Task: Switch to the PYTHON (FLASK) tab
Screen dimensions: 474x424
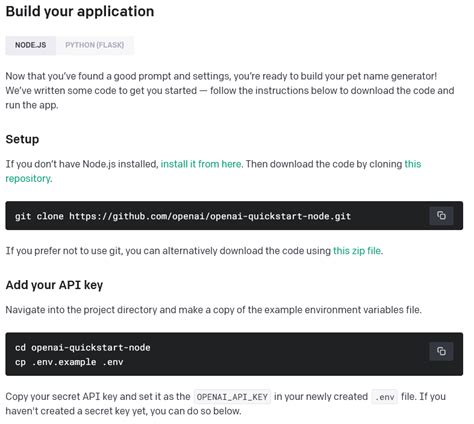Action: 95,45
